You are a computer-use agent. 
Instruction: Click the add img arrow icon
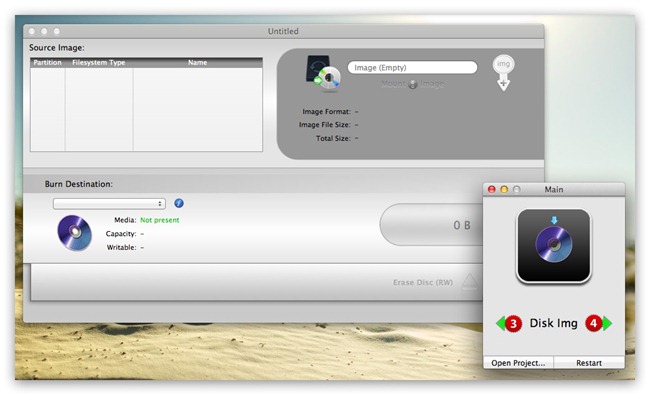tap(503, 73)
